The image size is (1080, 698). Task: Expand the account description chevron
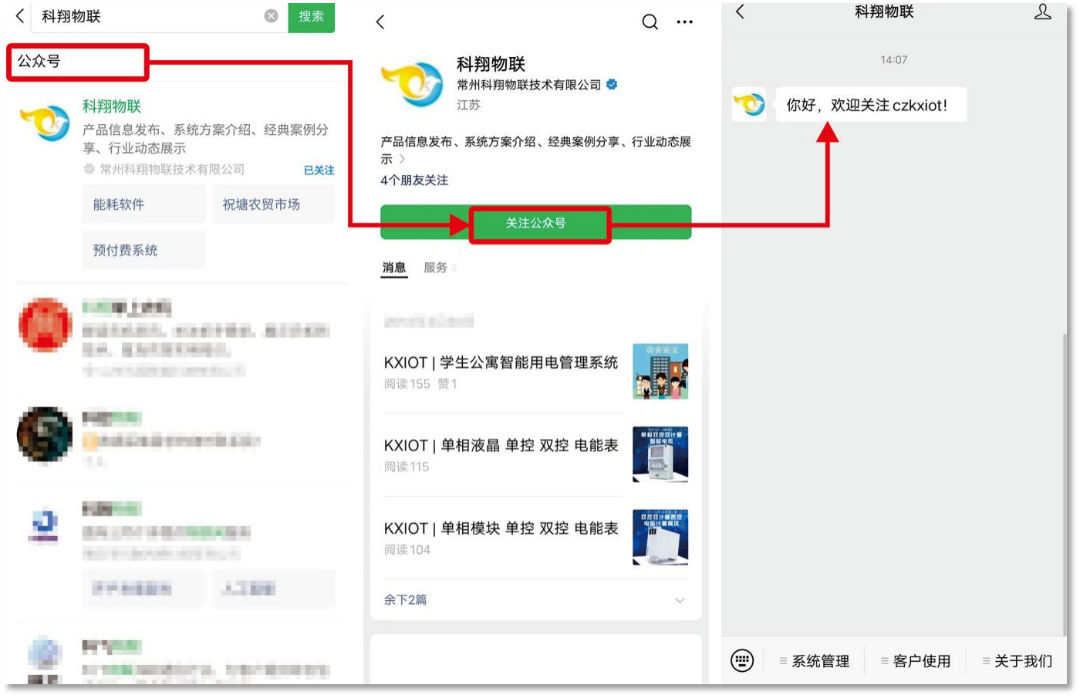pos(403,159)
